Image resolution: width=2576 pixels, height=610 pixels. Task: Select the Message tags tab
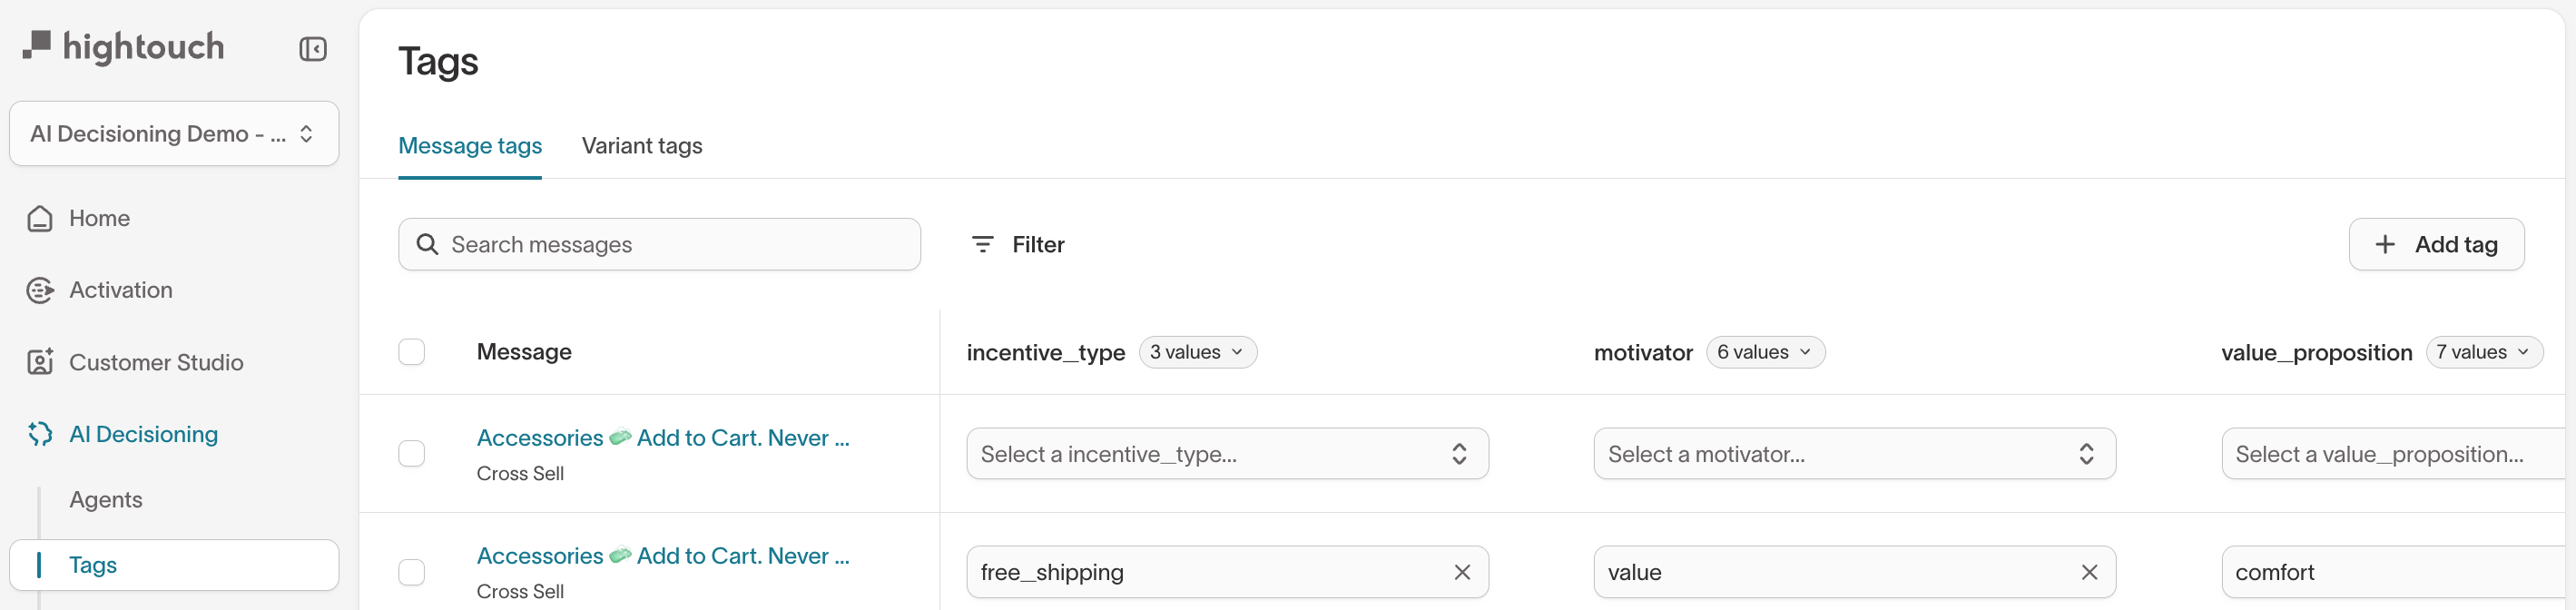coord(470,146)
